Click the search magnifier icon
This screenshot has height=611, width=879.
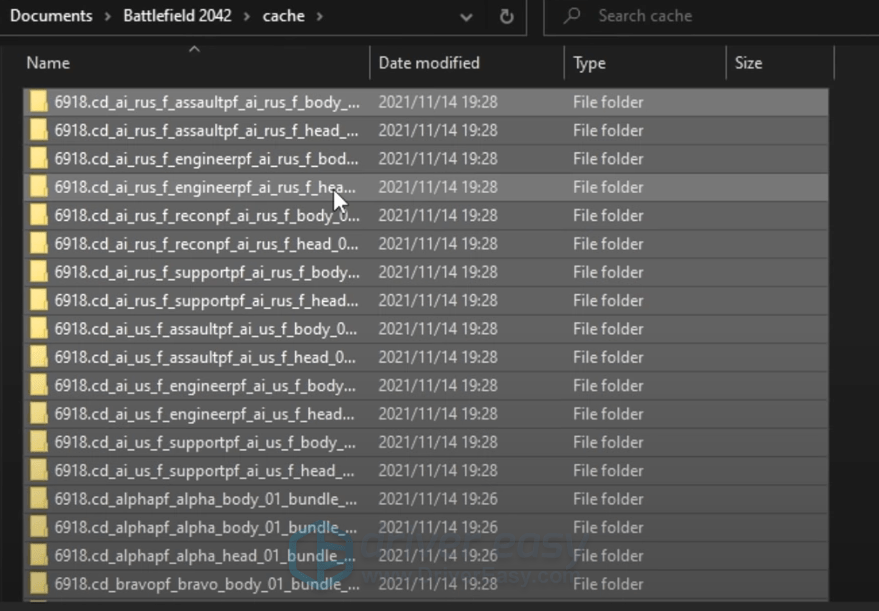(x=572, y=16)
